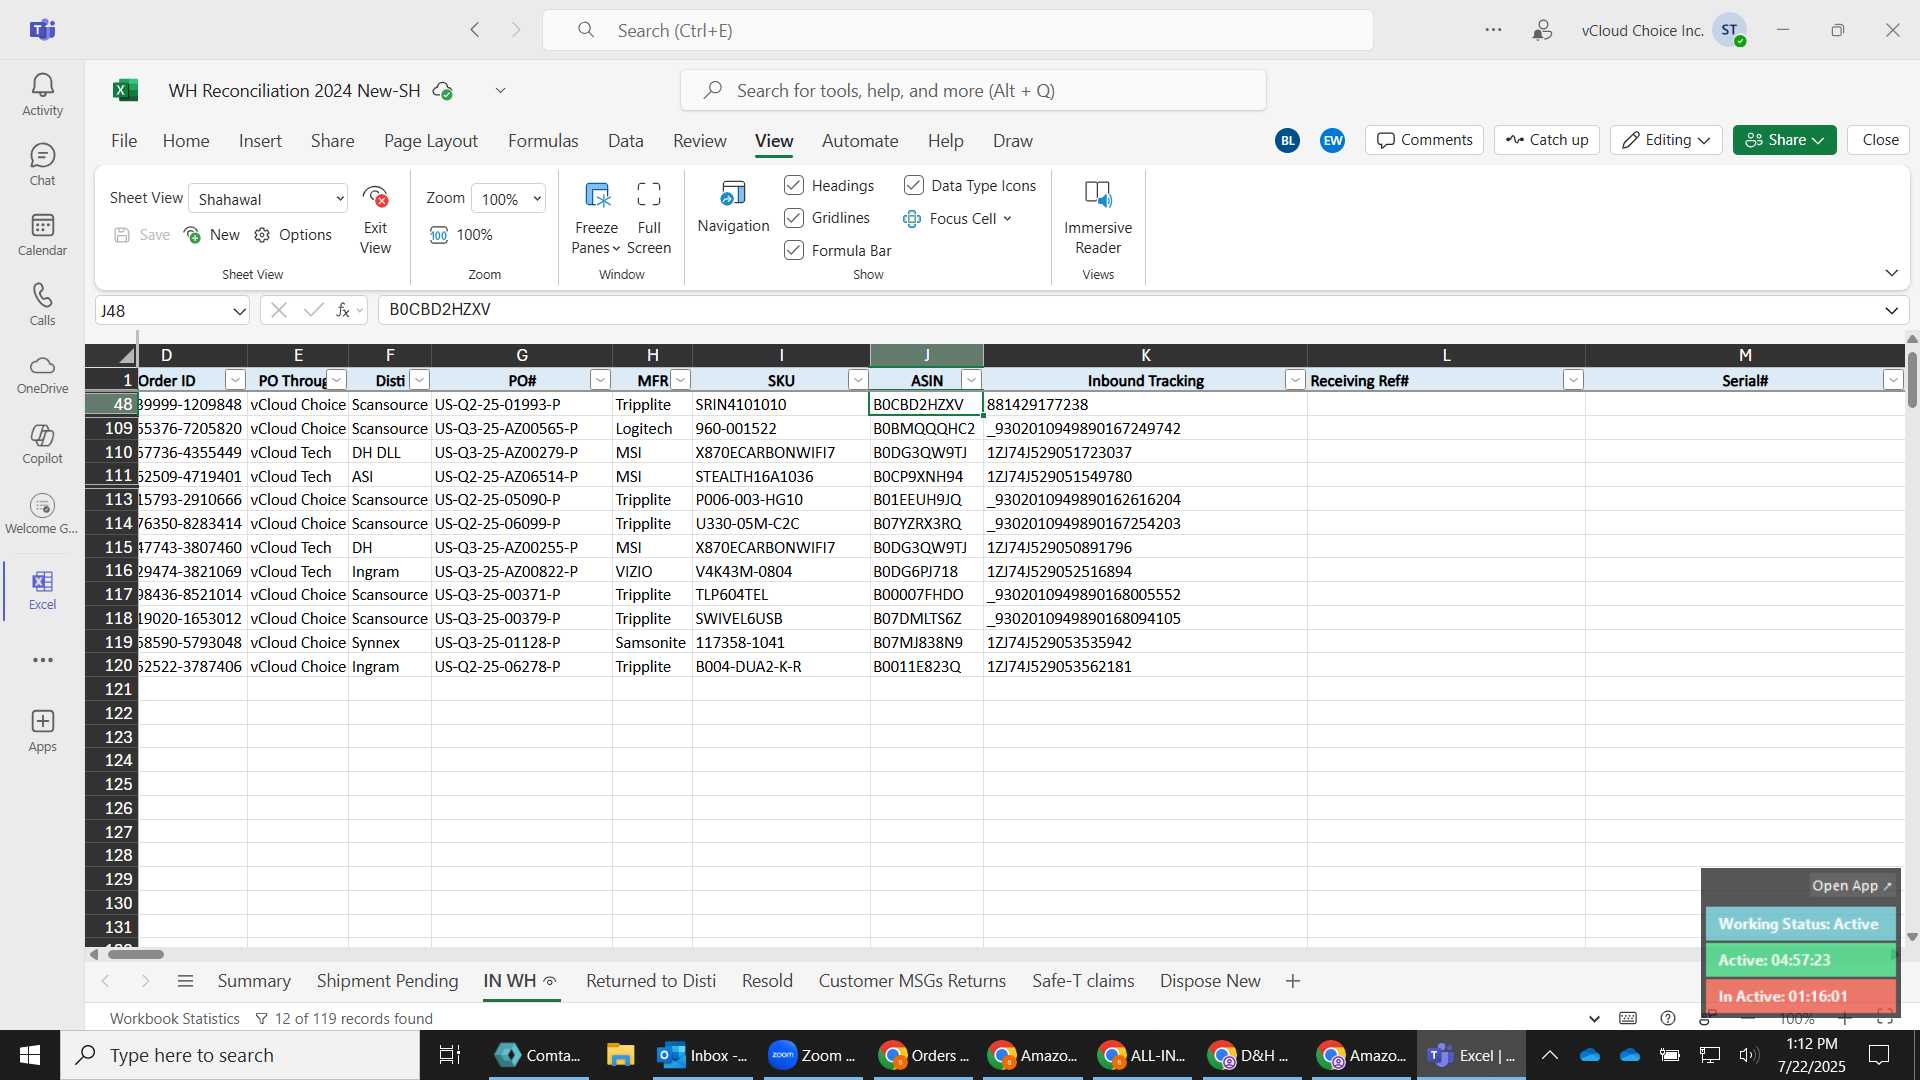Open Chat in Teams sidebar
Viewport: 1920px width, 1080px height.
pos(42,165)
